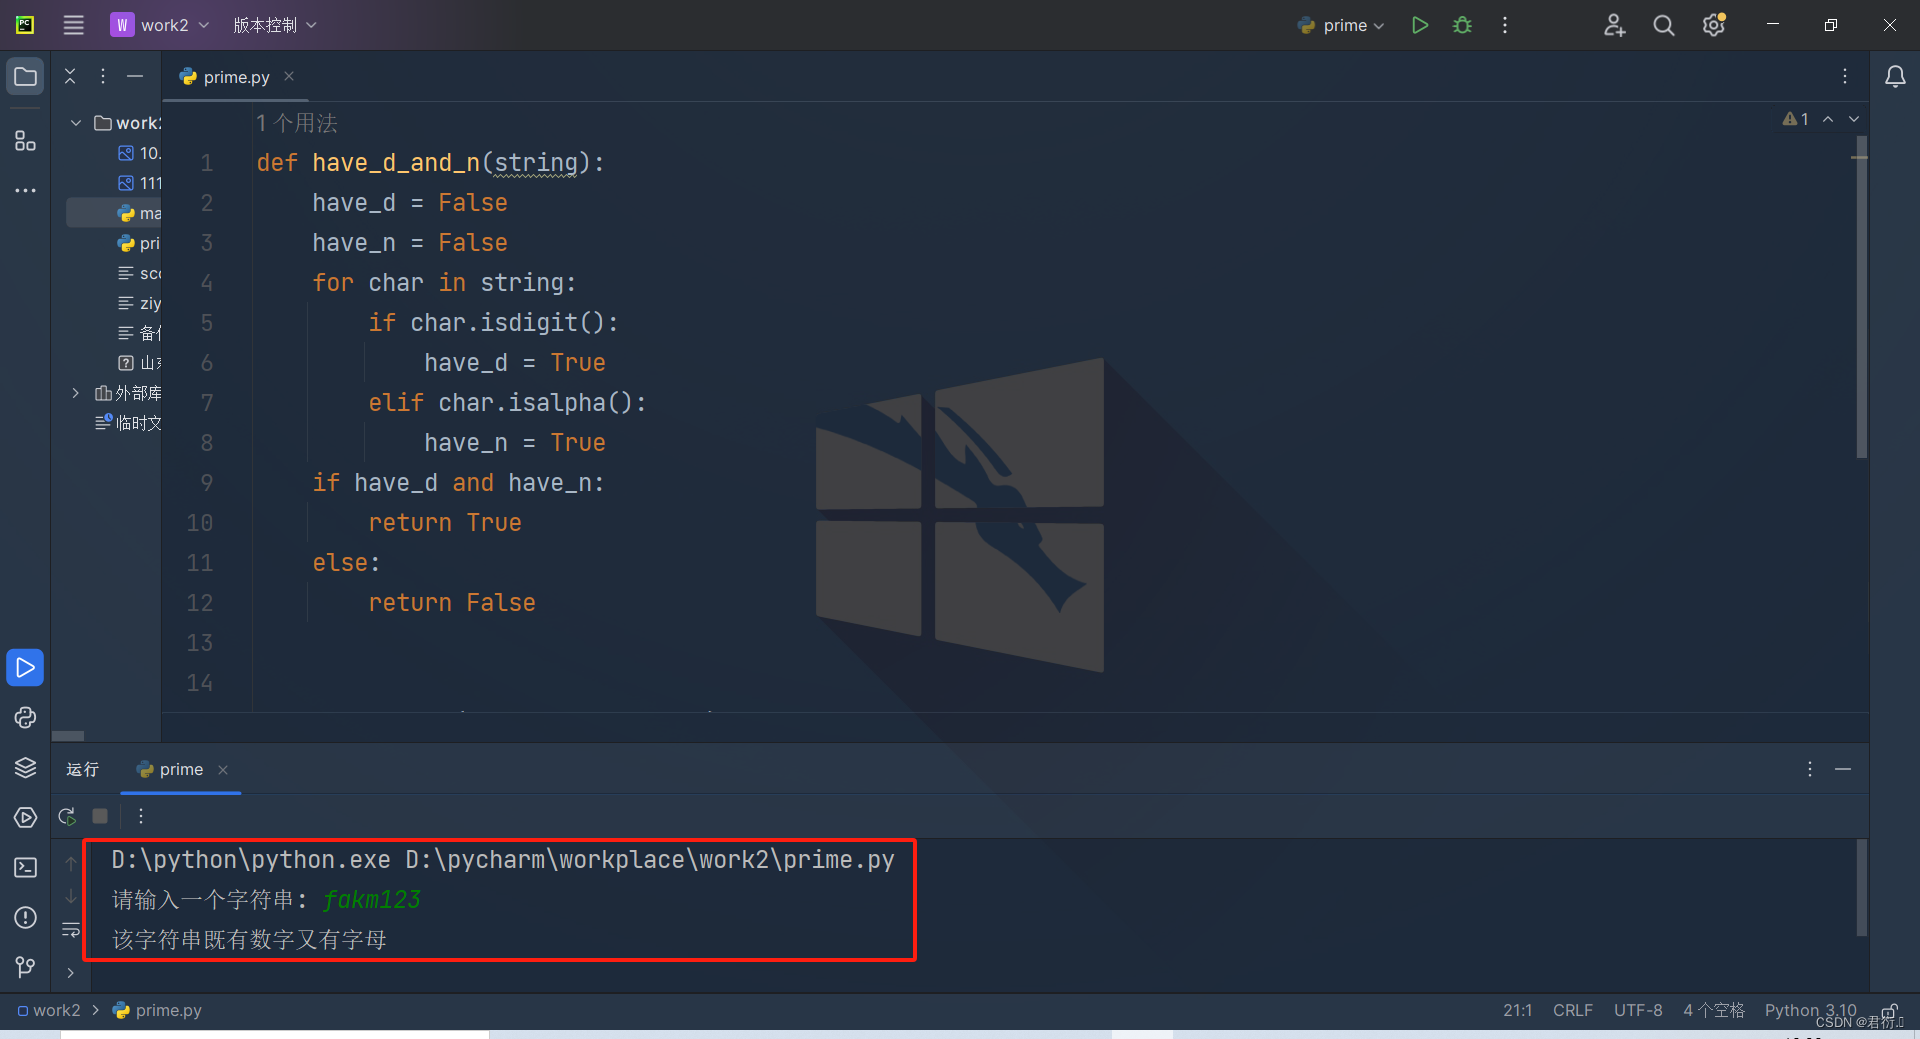Jump to next highlighted problem arrow
The image size is (1920, 1039).
coord(1854,119)
